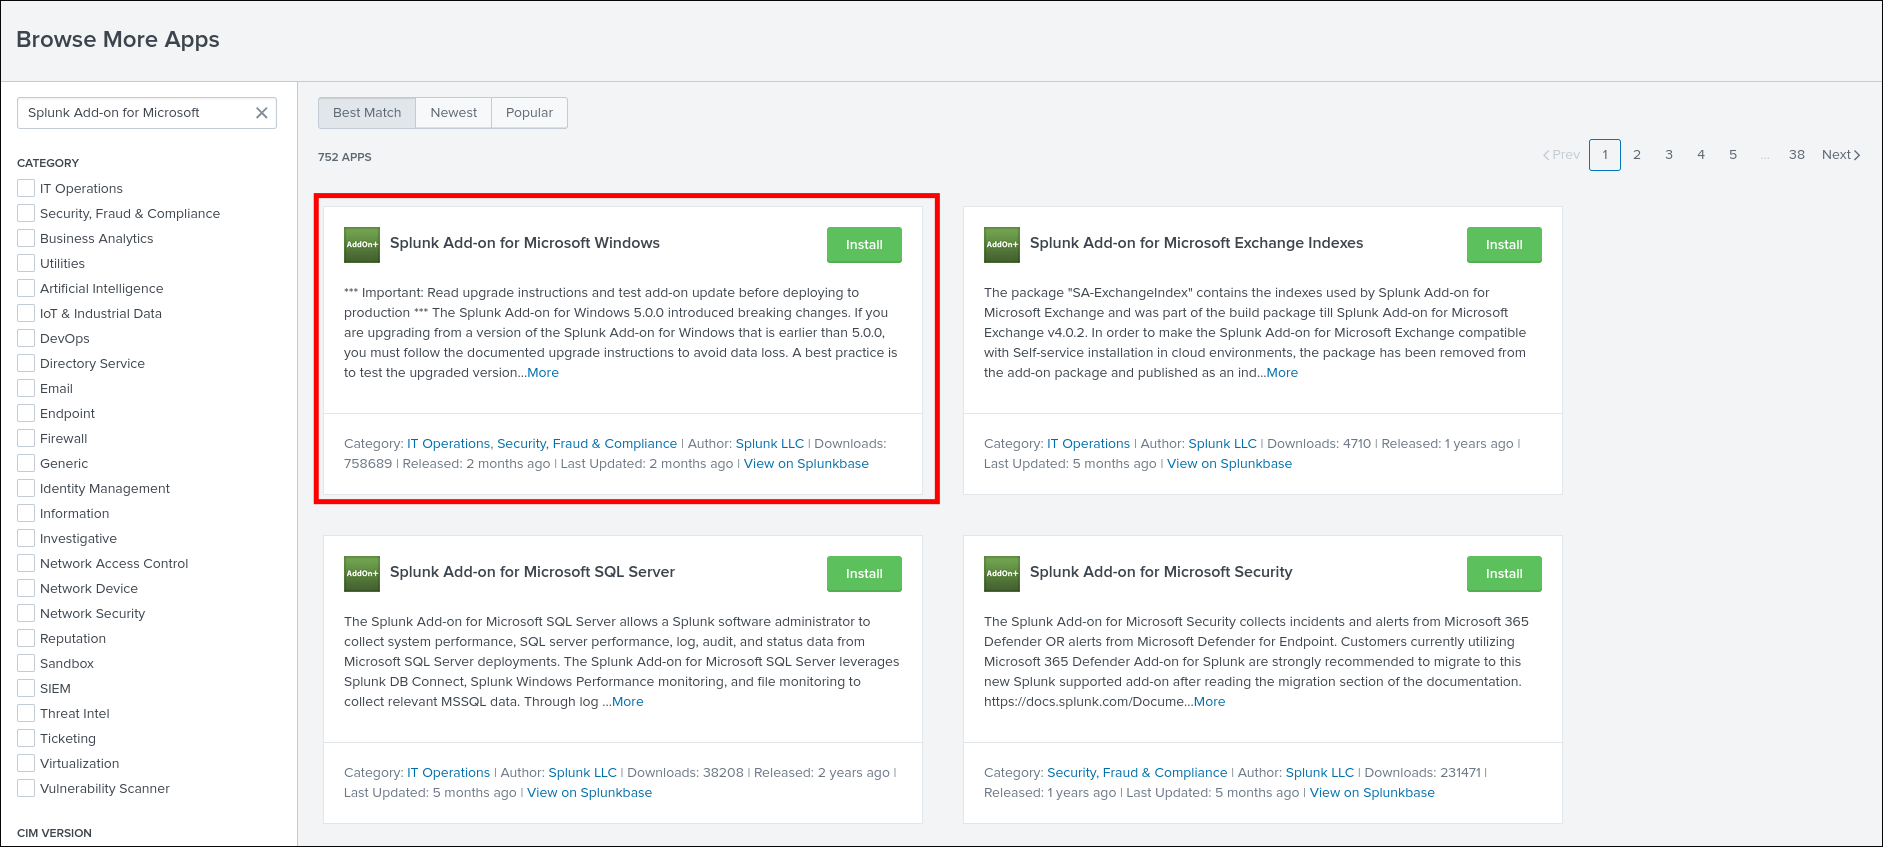
Task: View Exchange Indexes add-on on Splunkbase
Action: pos(1229,464)
